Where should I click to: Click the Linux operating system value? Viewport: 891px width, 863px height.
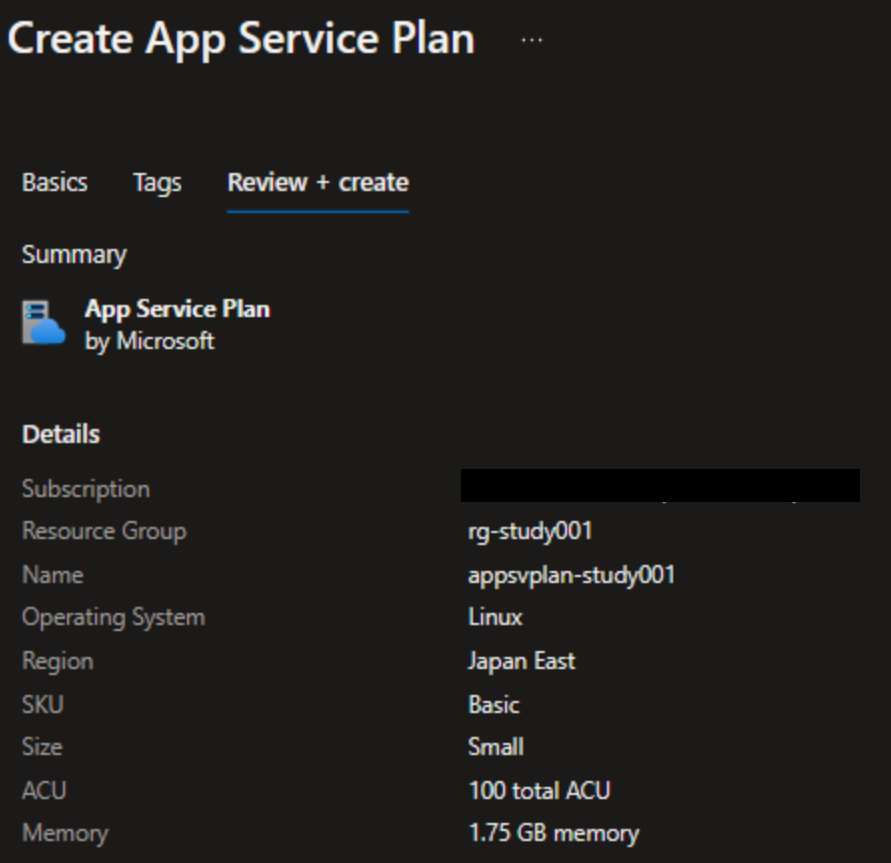pyautogui.click(x=495, y=618)
